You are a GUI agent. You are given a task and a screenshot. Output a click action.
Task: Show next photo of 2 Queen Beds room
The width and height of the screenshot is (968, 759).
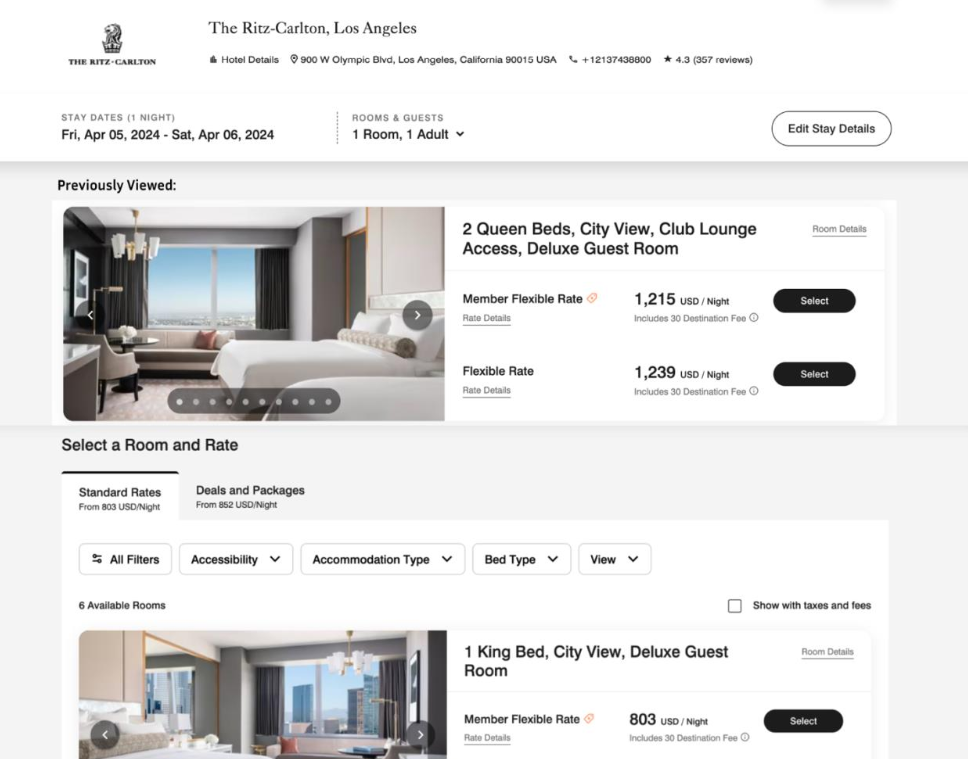(417, 315)
